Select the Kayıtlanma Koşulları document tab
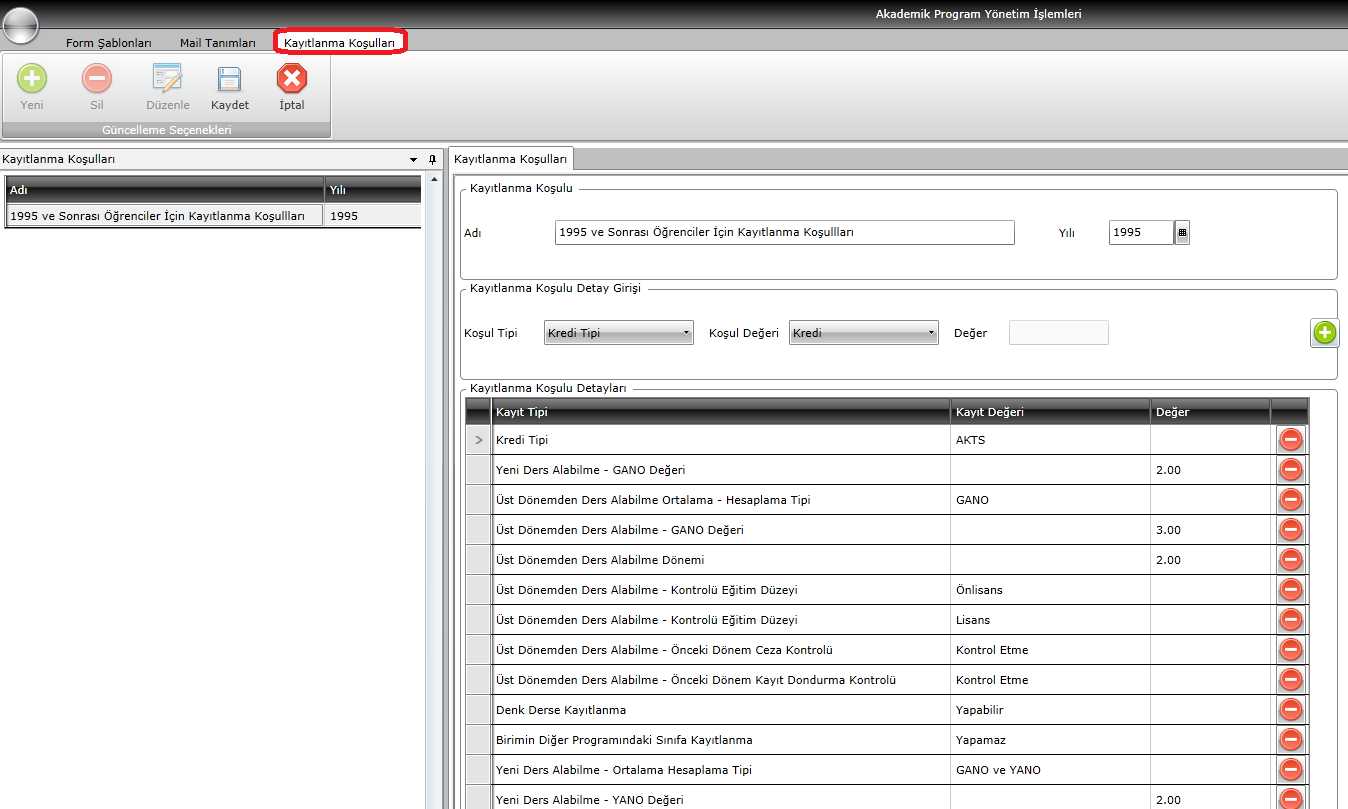 [511, 159]
